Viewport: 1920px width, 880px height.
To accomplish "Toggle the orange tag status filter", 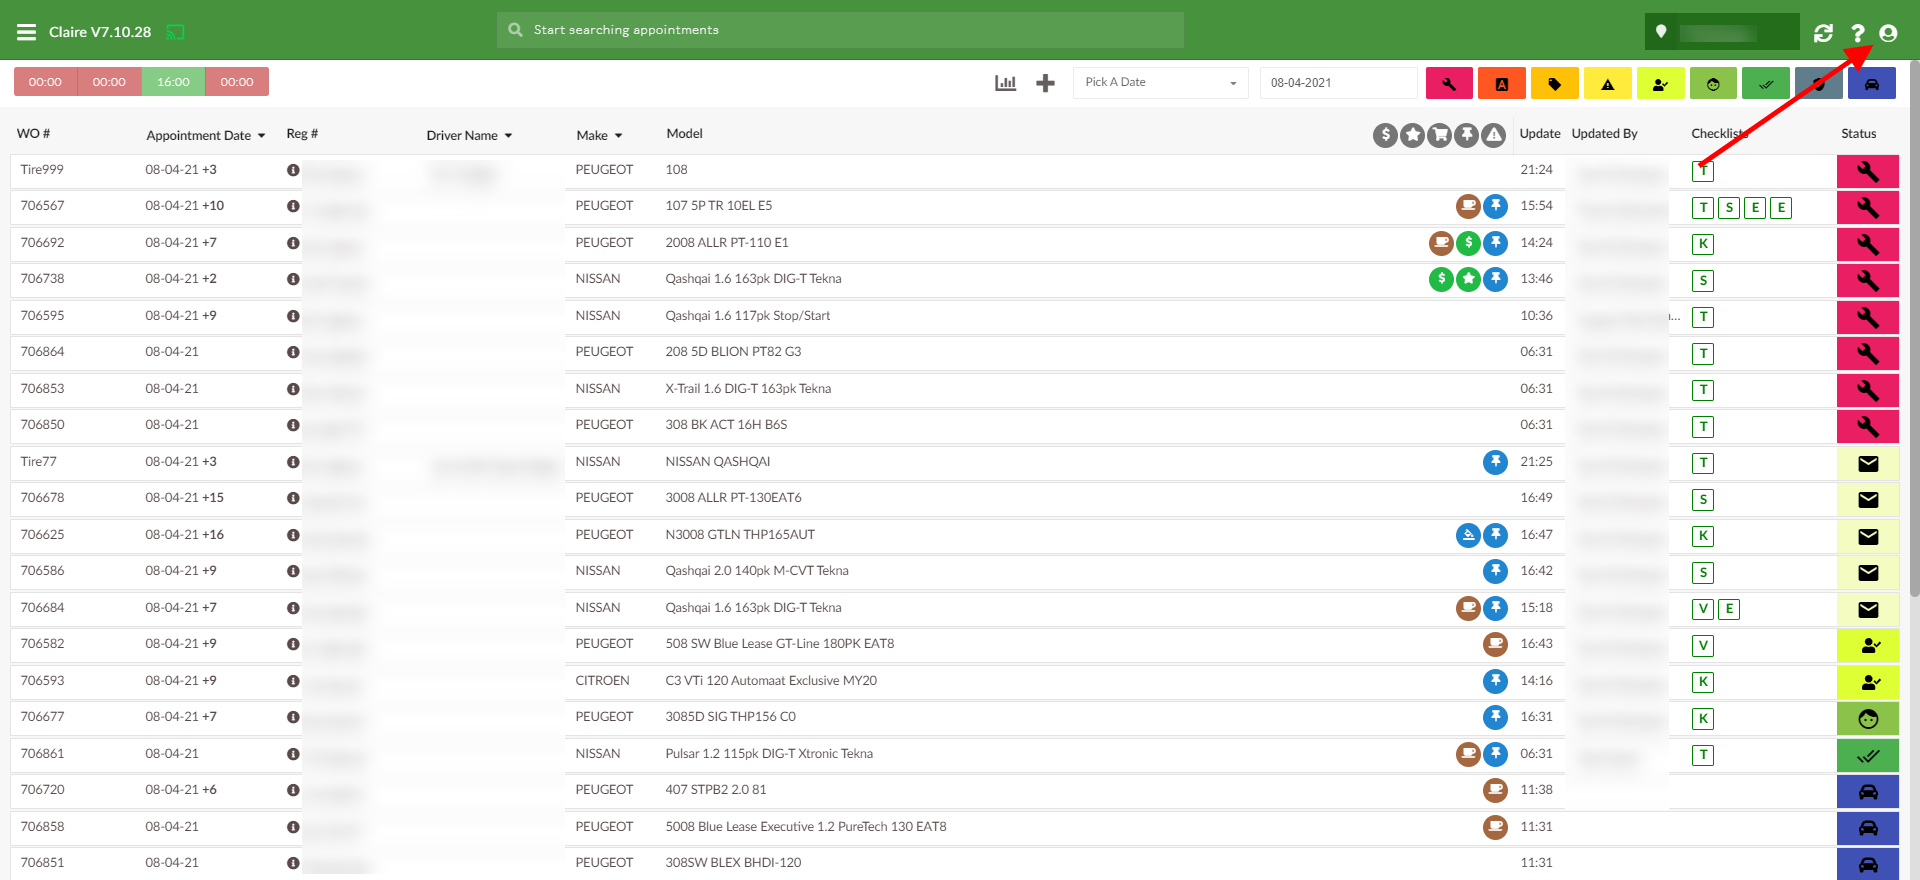I will (1554, 84).
